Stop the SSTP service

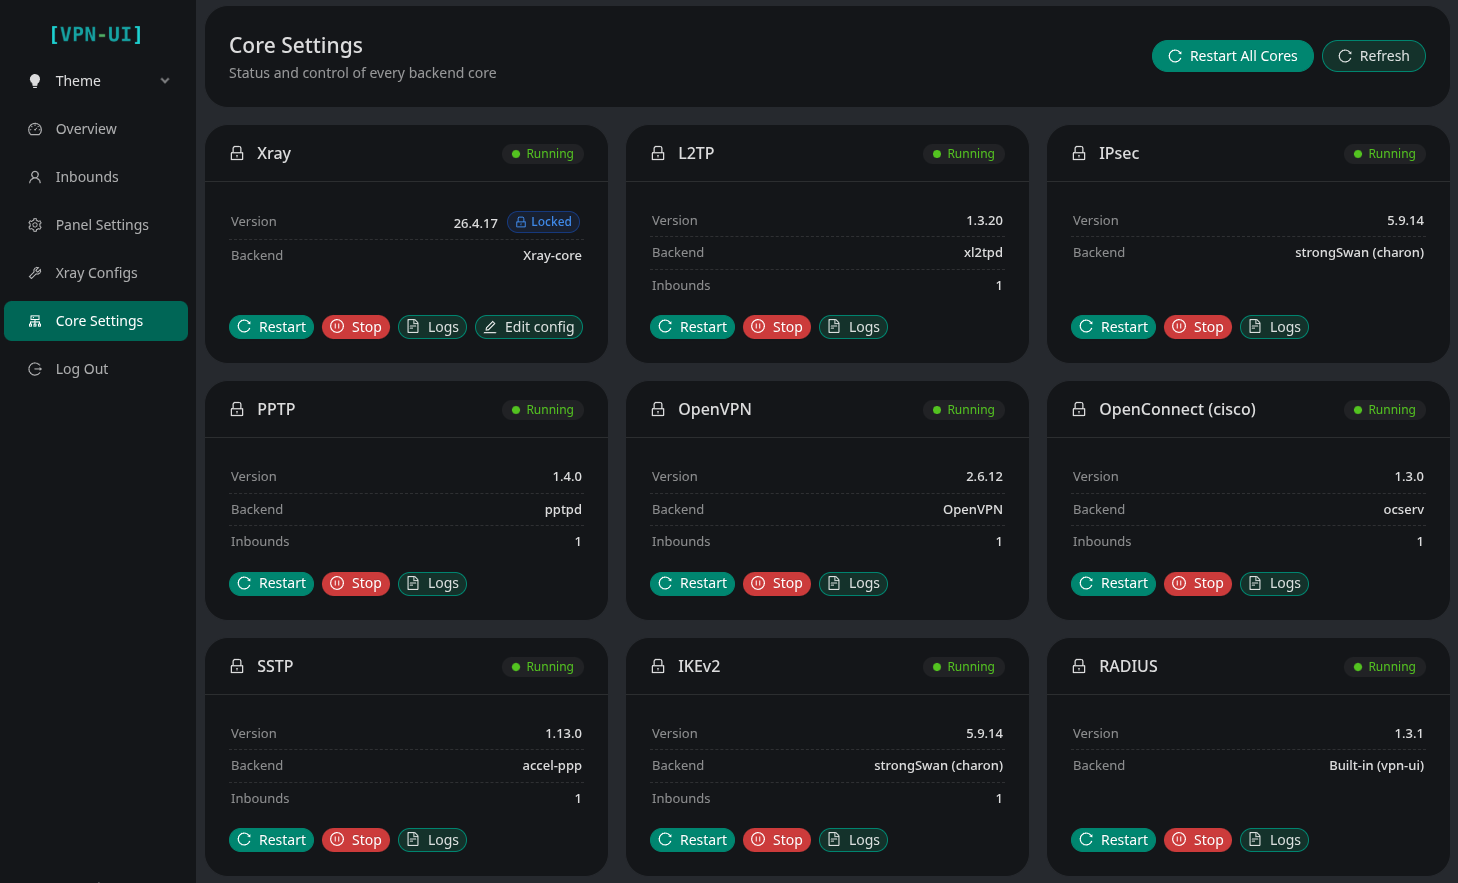click(356, 840)
